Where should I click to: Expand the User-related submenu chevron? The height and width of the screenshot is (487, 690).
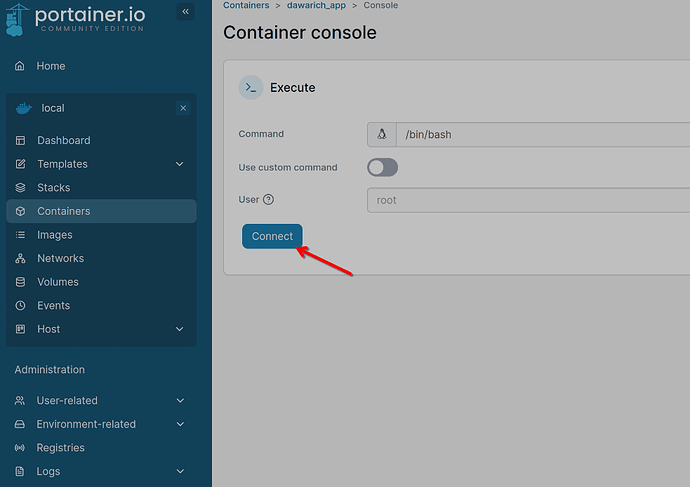180,400
